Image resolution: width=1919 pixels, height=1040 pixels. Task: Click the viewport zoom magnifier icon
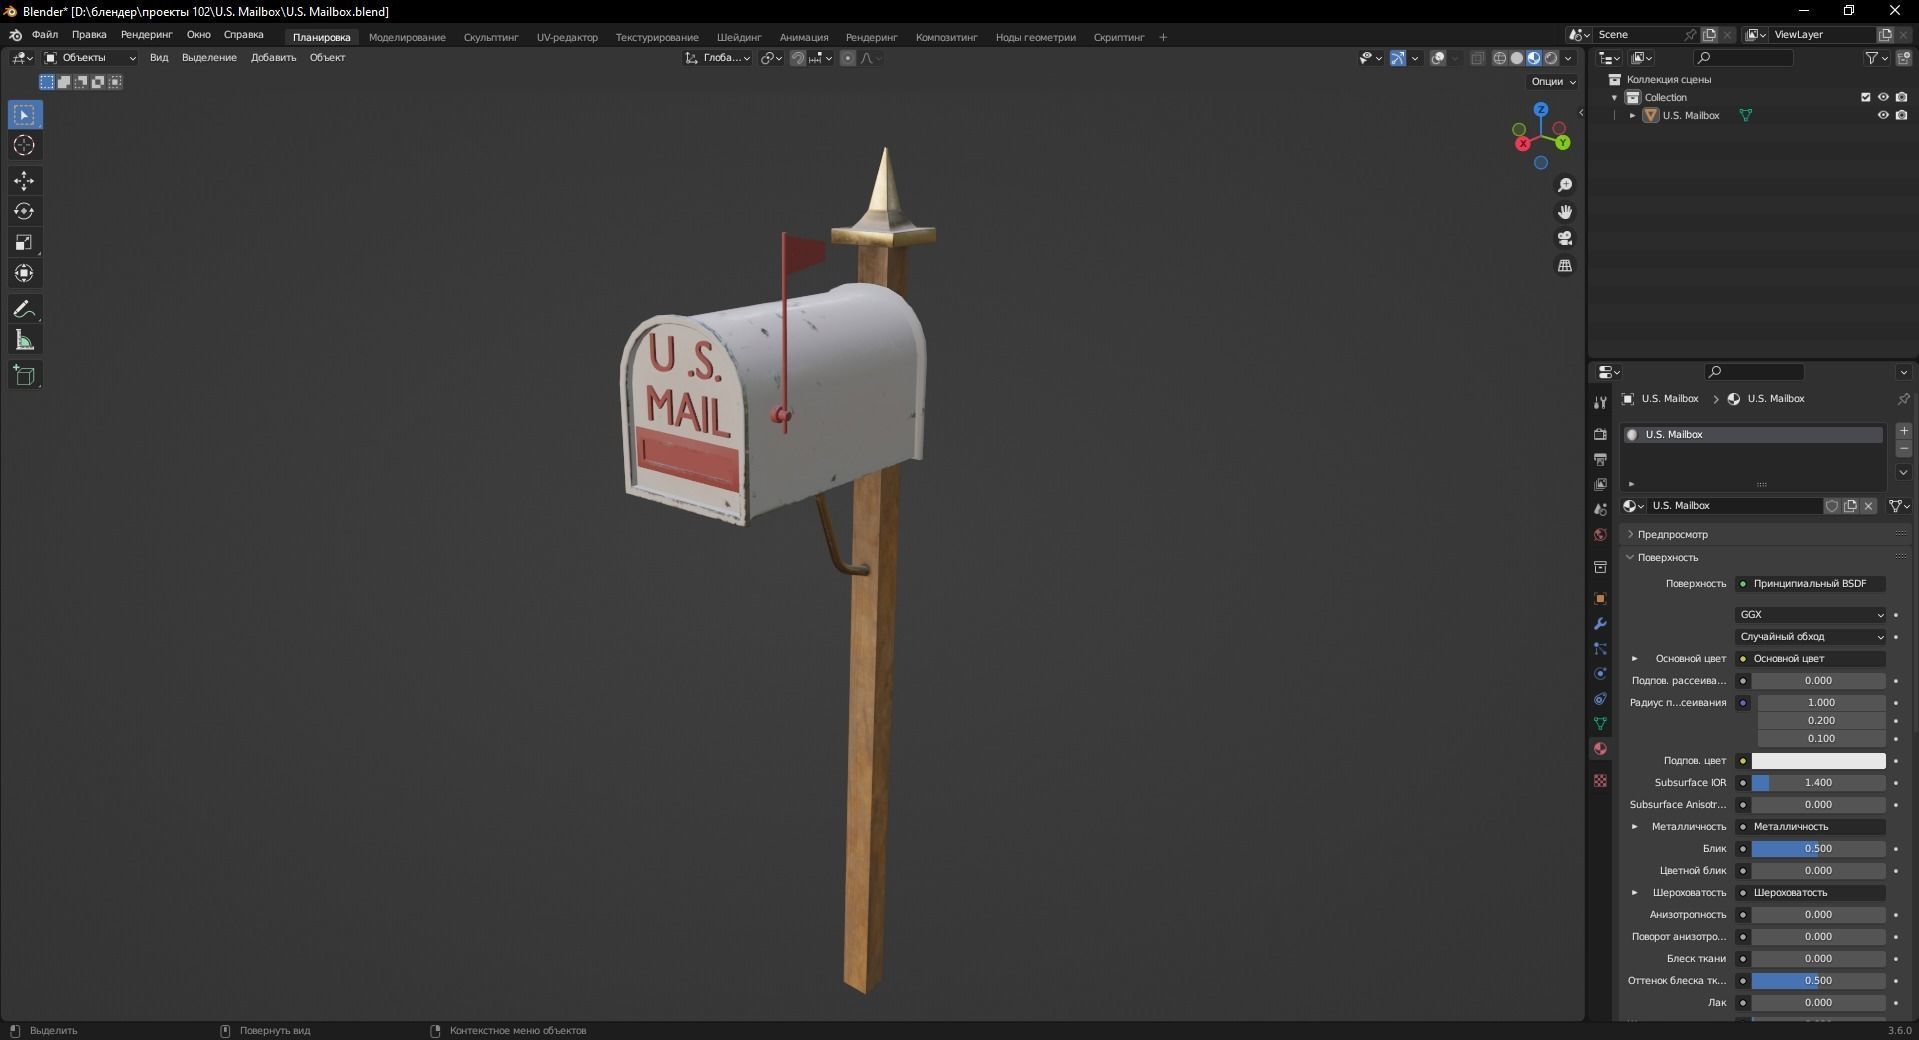click(x=1565, y=185)
